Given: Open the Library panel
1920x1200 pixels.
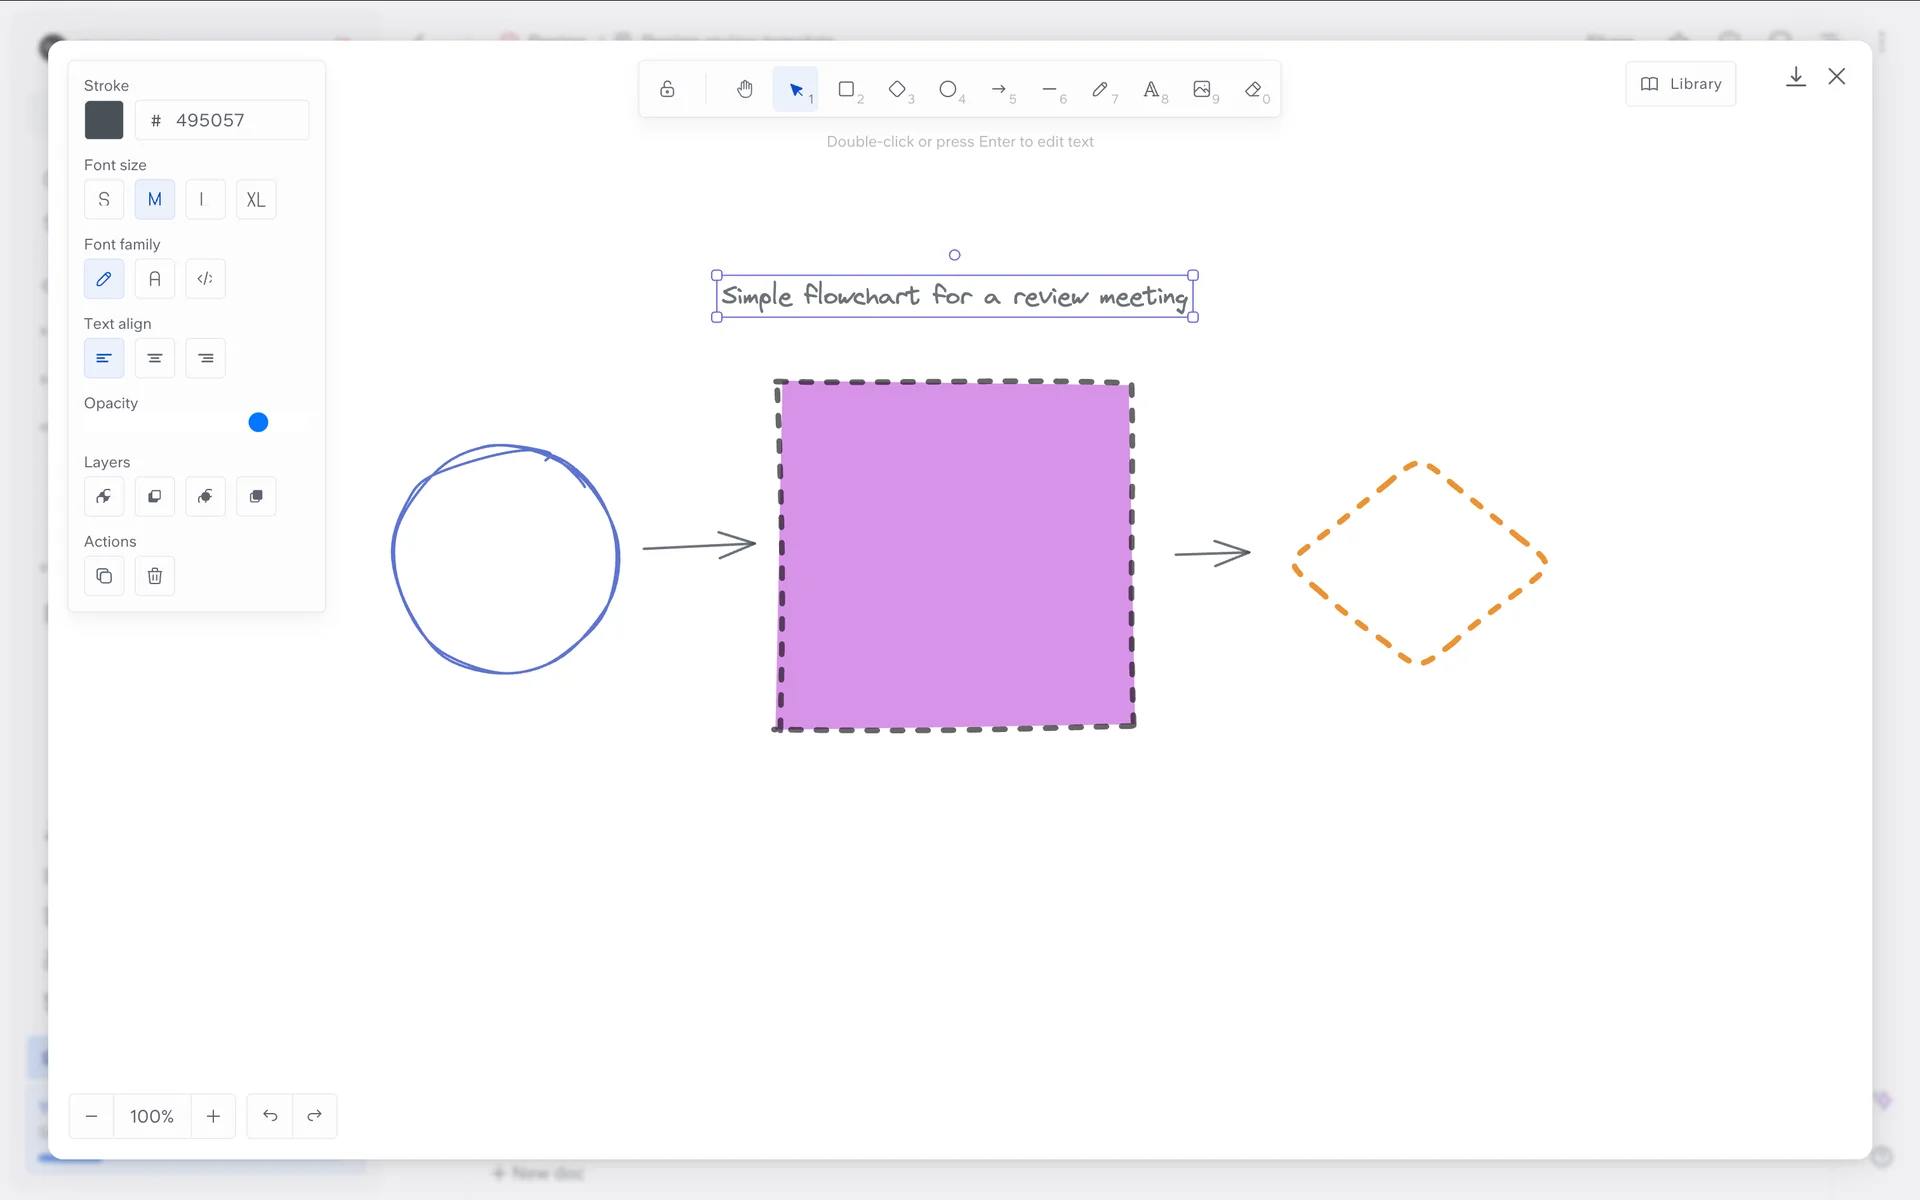Looking at the screenshot, I should [x=1680, y=84].
